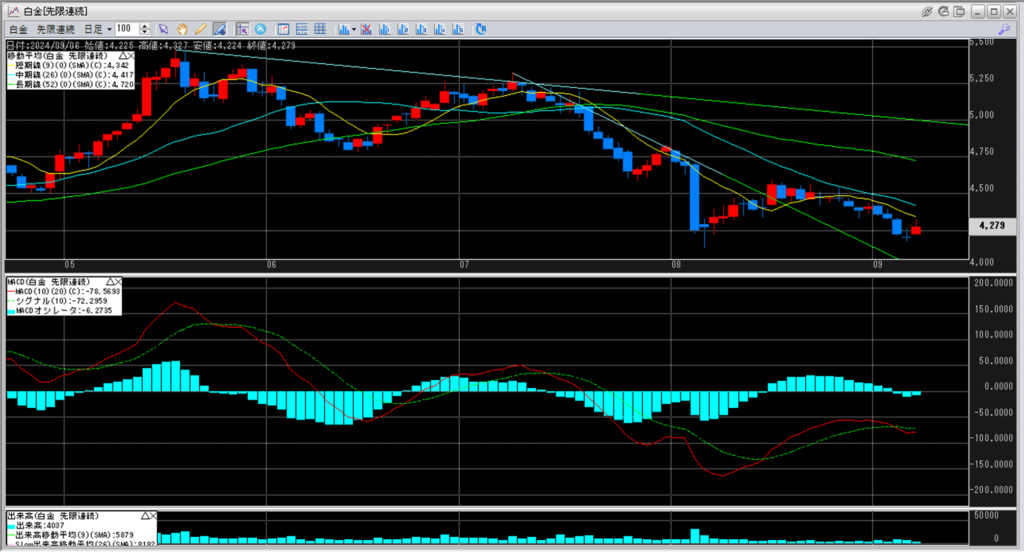Click the blue reload R icon

(x=481, y=29)
